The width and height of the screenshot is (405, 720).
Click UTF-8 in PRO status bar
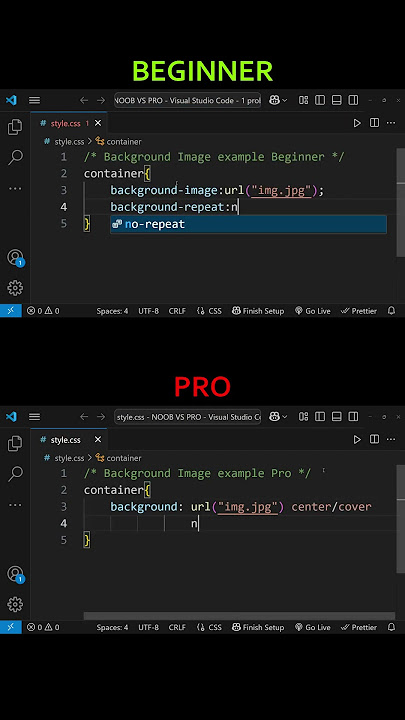(148, 627)
